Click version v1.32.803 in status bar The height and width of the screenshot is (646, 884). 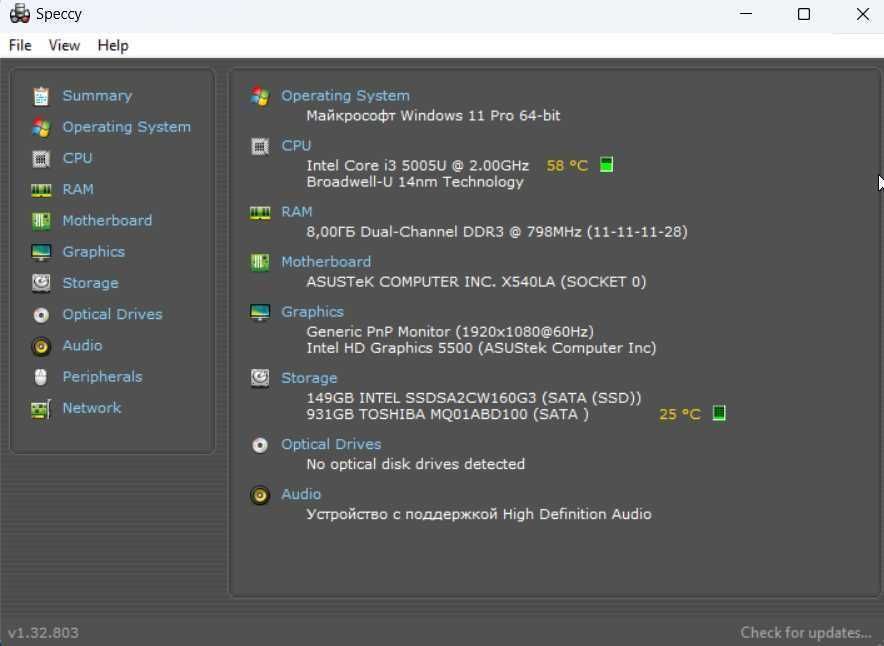43,633
